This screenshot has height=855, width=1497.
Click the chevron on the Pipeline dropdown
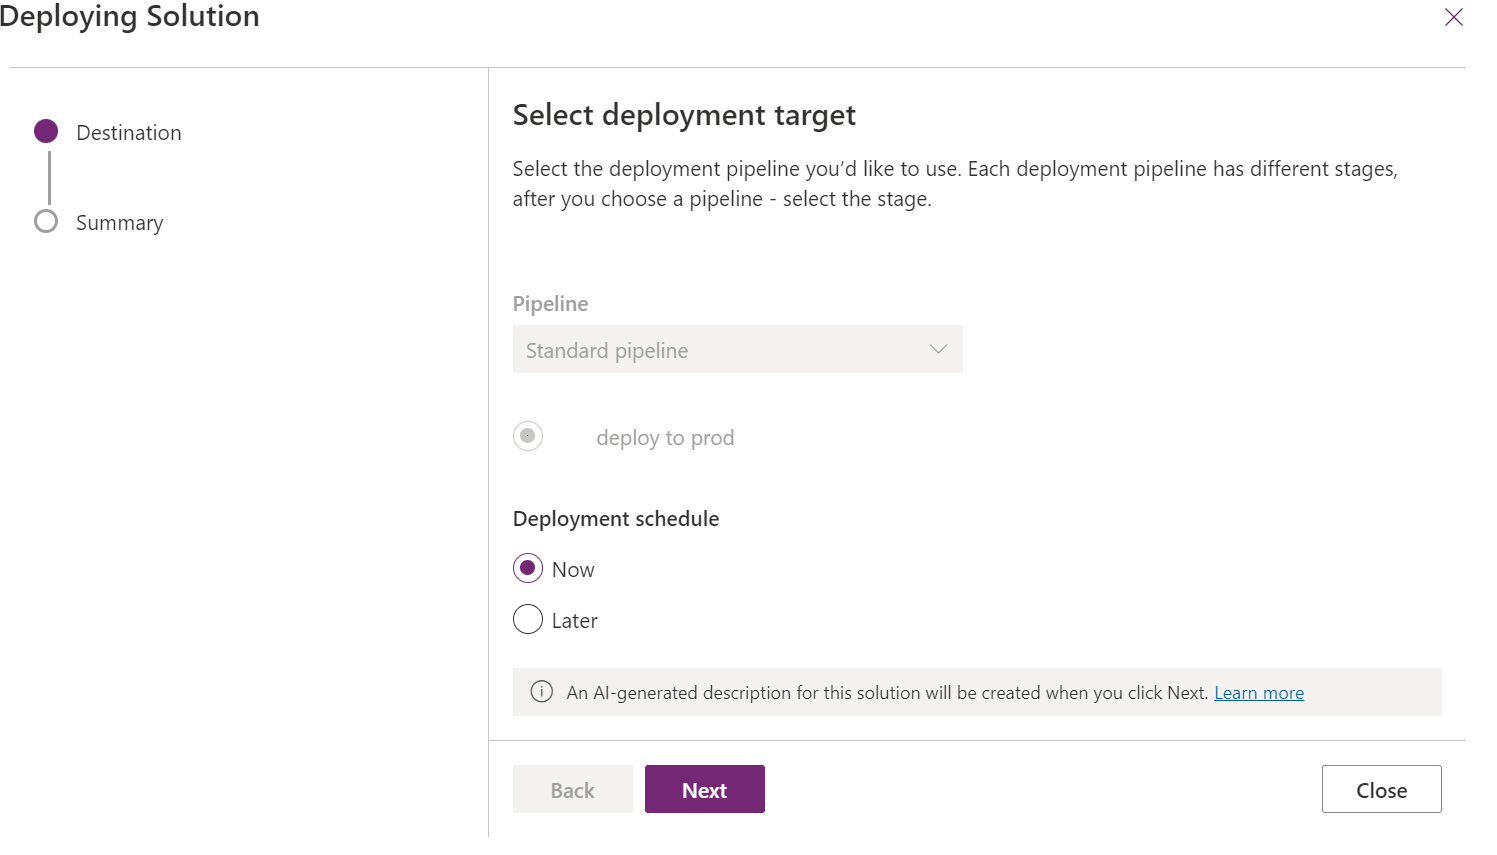point(938,349)
